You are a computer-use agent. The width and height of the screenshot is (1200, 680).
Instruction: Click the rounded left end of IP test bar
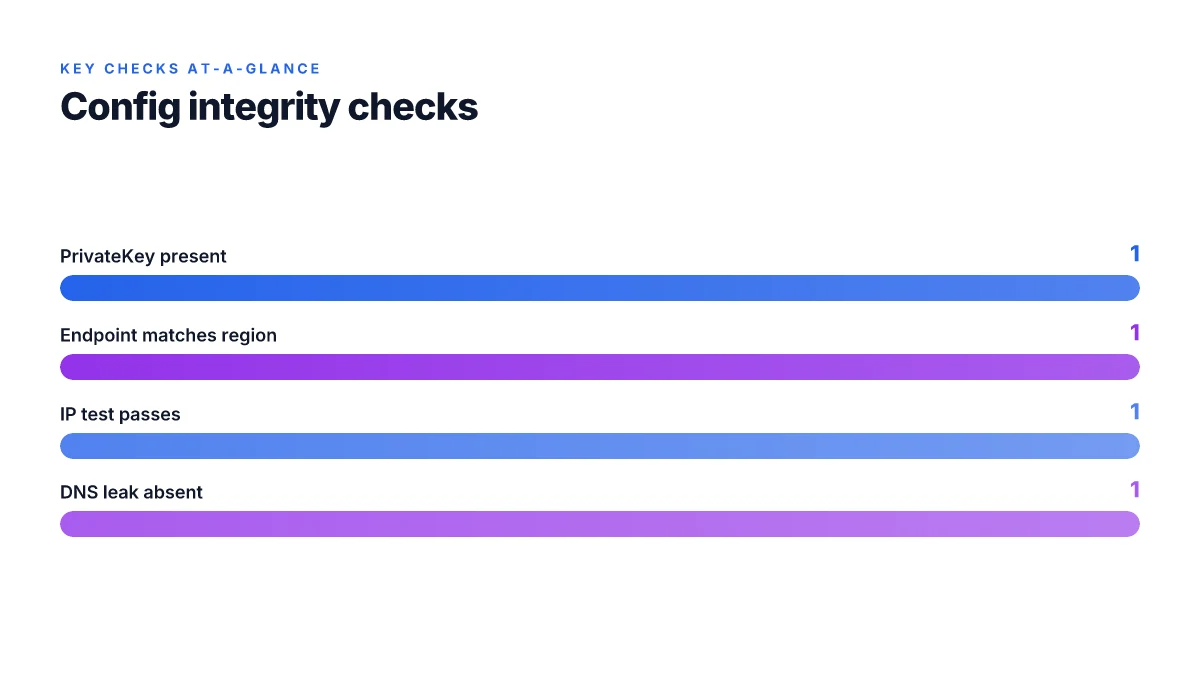click(70, 446)
